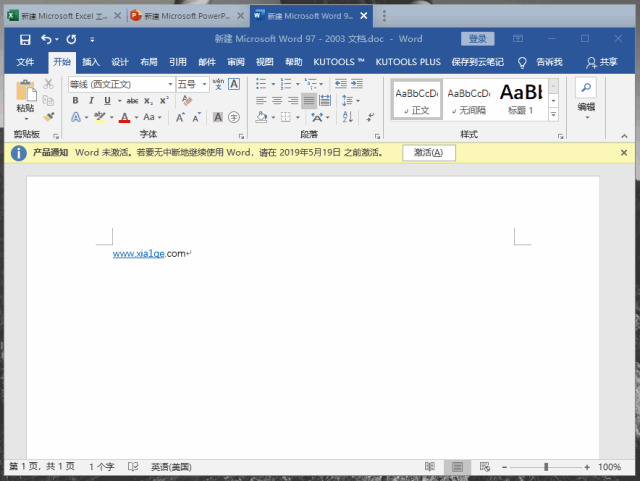This screenshot has width=640, height=481.
Task: Open the font size dropdown
Action: [204, 85]
